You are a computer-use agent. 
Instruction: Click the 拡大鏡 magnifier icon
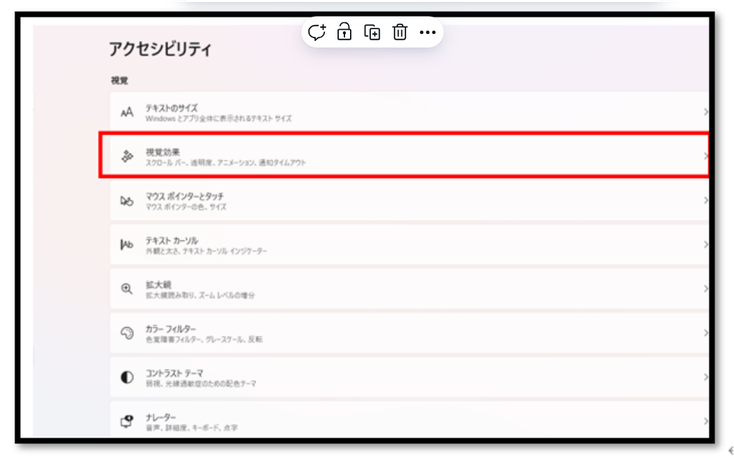click(x=127, y=289)
